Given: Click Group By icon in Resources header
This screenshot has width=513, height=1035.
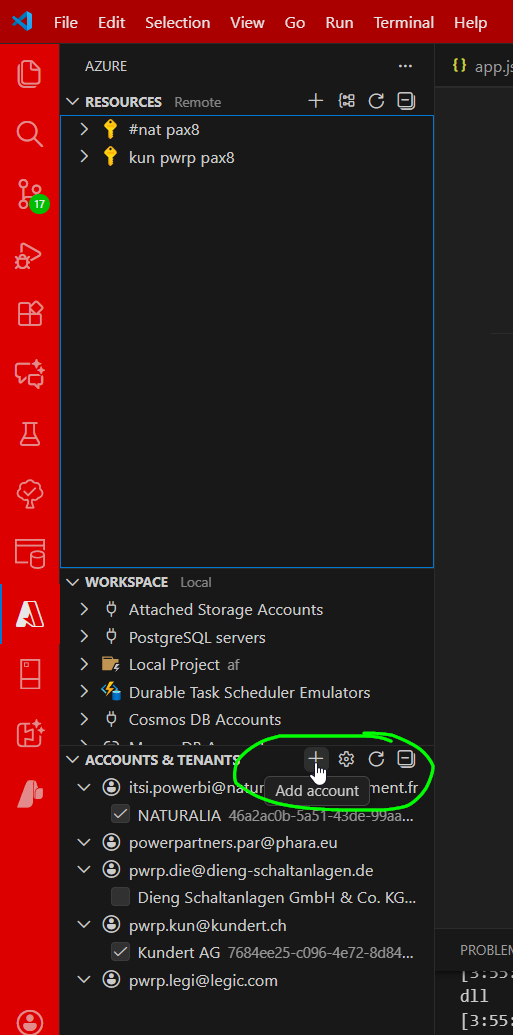Looking at the screenshot, I should click(x=346, y=101).
